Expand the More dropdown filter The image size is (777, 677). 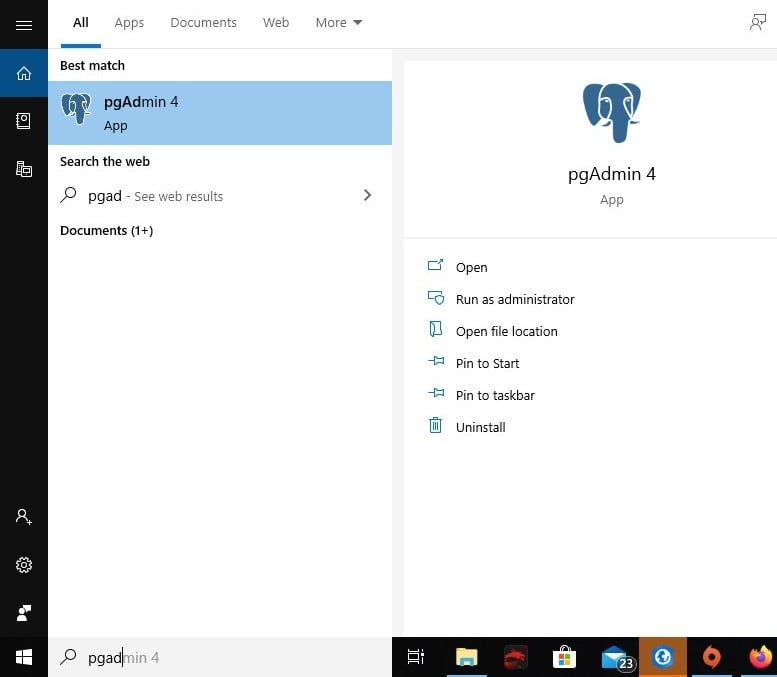[339, 22]
